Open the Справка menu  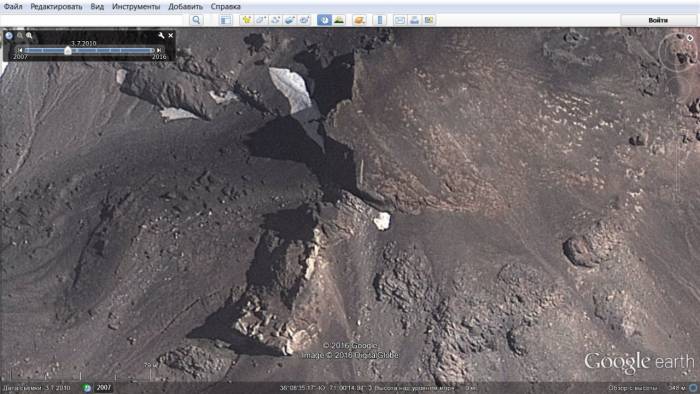coord(225,7)
